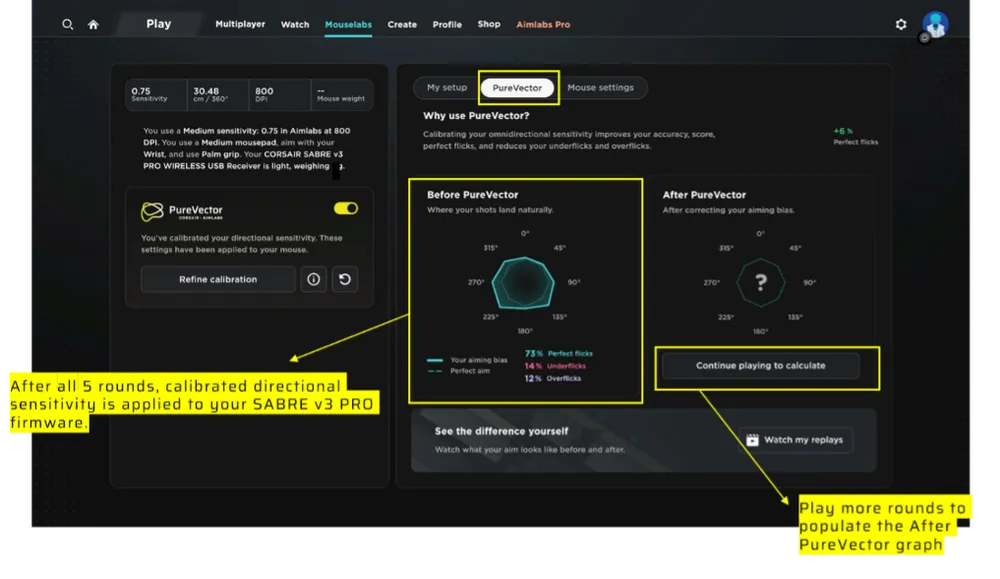The image size is (1000, 579).
Task: Open the user profile avatar
Action: click(x=935, y=25)
